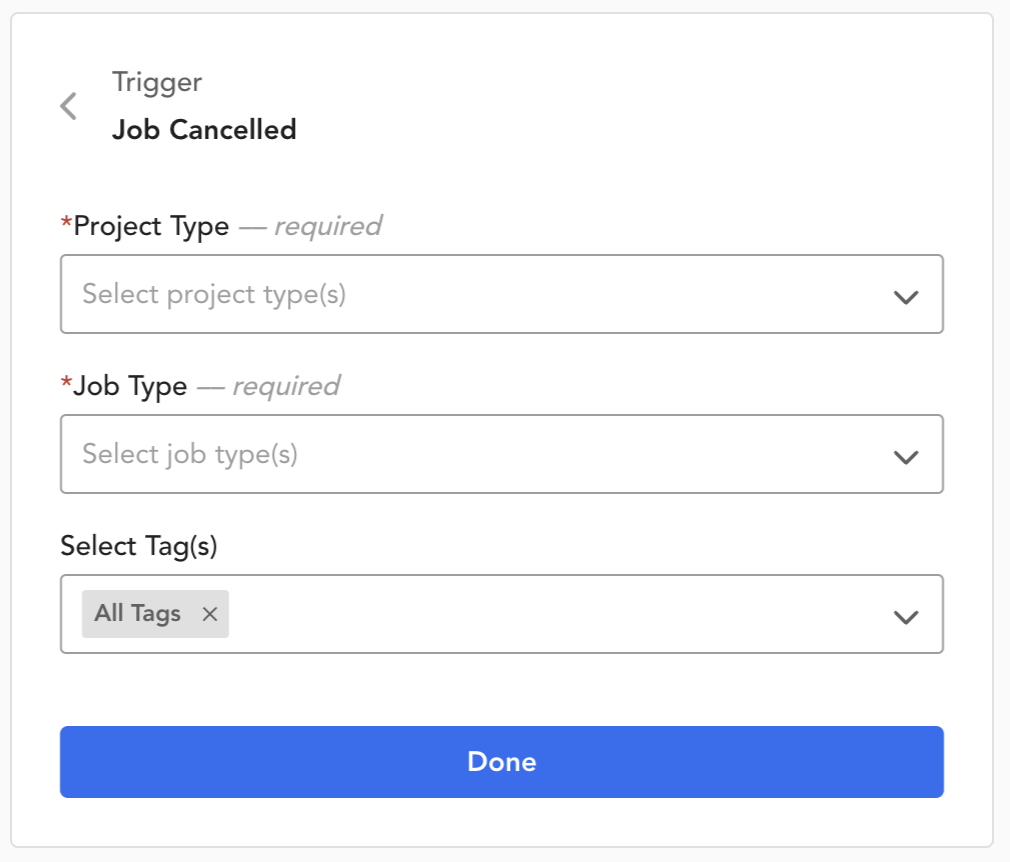Remove the All Tags chip with X
The width and height of the screenshot is (1010, 862).
[209, 614]
